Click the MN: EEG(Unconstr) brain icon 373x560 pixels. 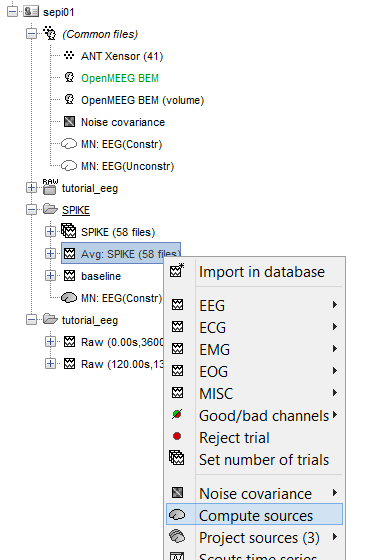tap(69, 166)
